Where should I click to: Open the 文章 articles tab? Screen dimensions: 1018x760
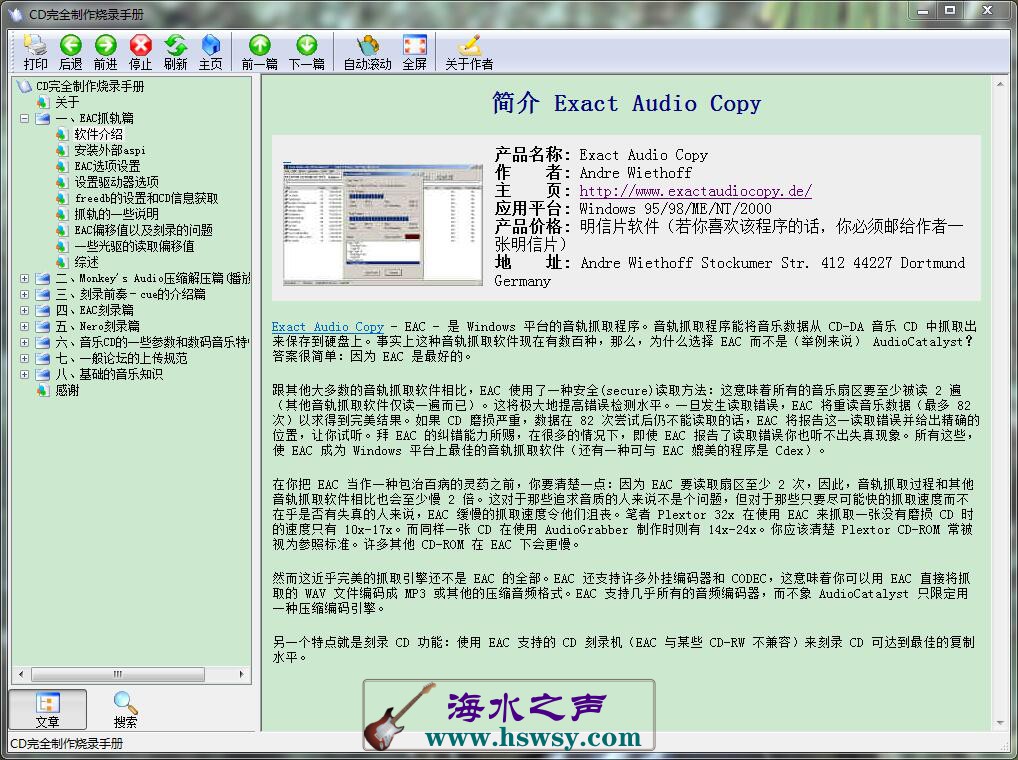[47, 710]
